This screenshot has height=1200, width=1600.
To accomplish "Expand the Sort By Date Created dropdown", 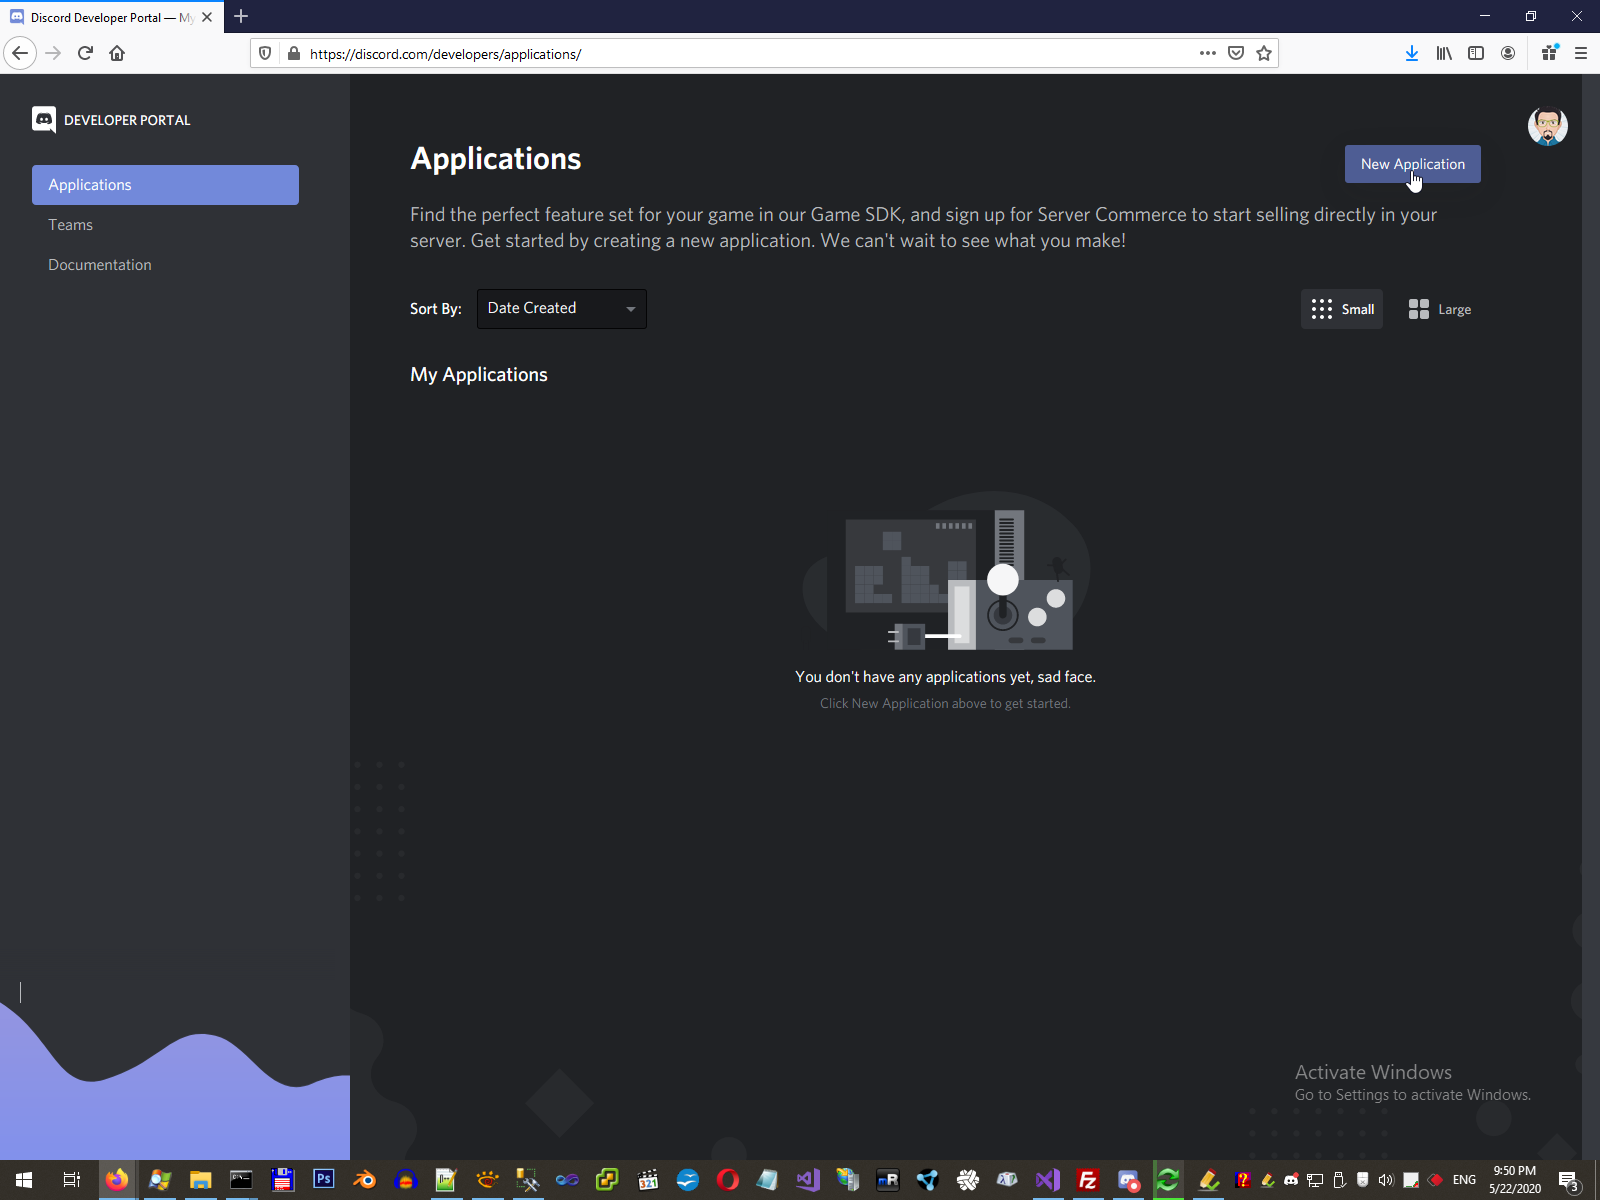I will click(x=562, y=309).
